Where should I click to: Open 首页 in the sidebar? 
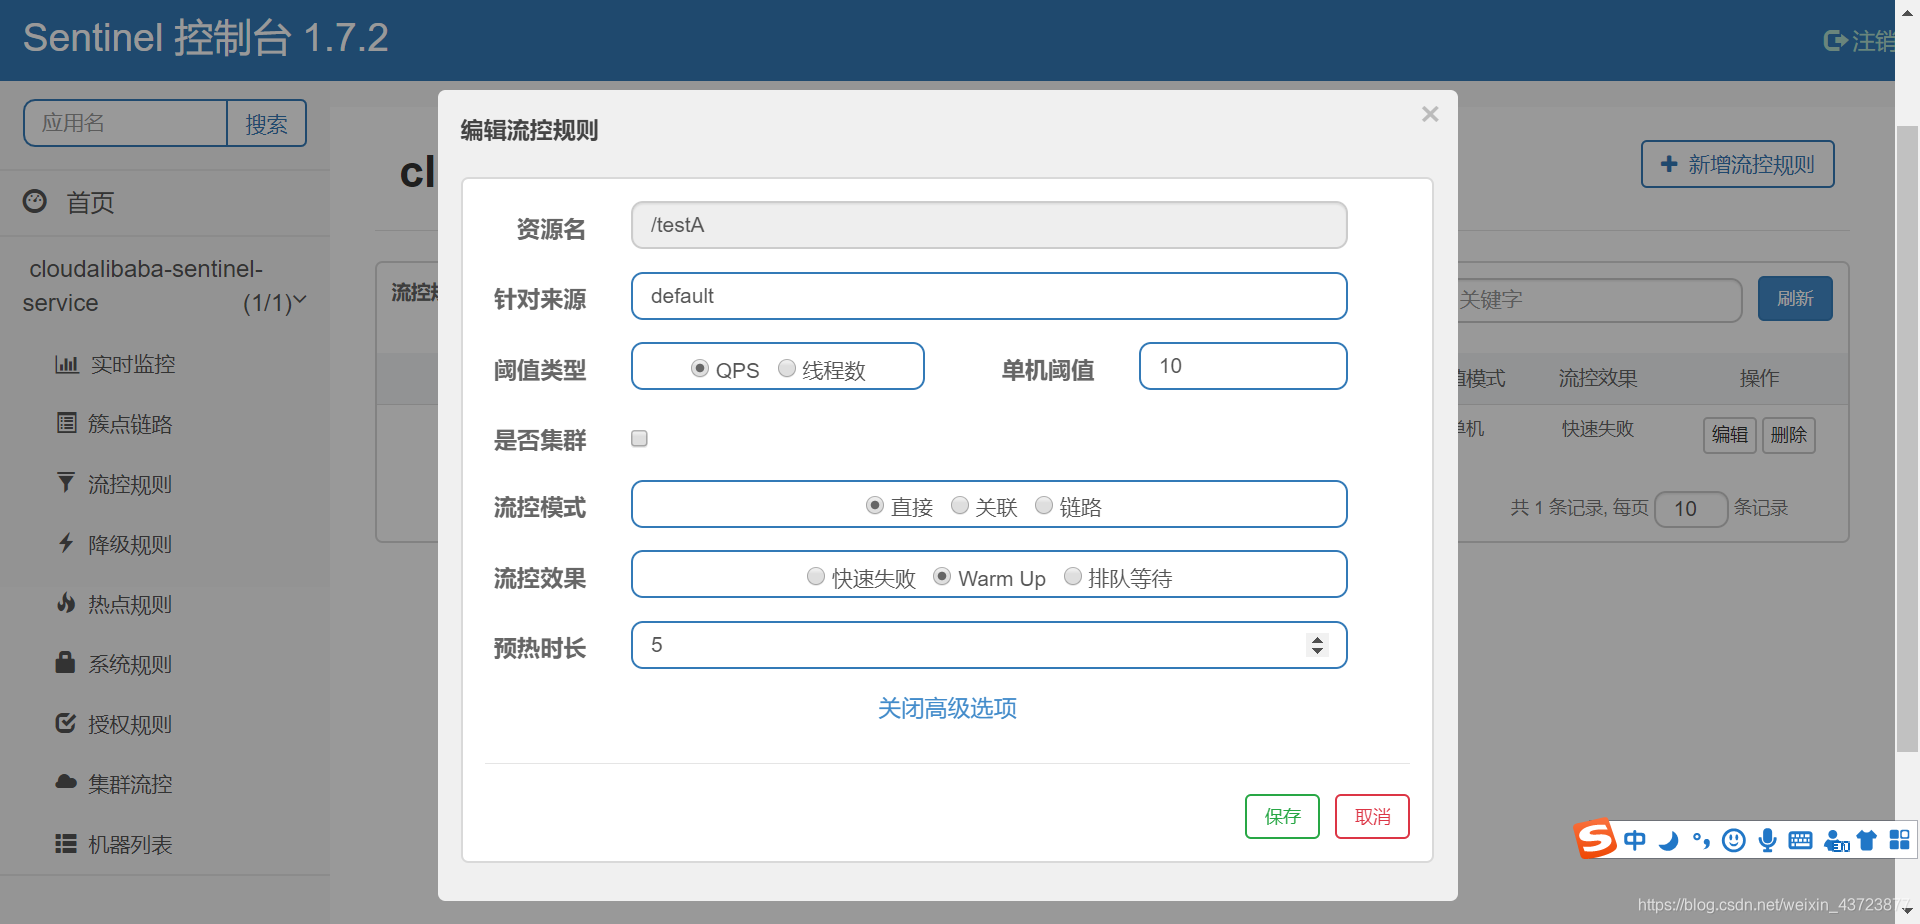(x=90, y=202)
